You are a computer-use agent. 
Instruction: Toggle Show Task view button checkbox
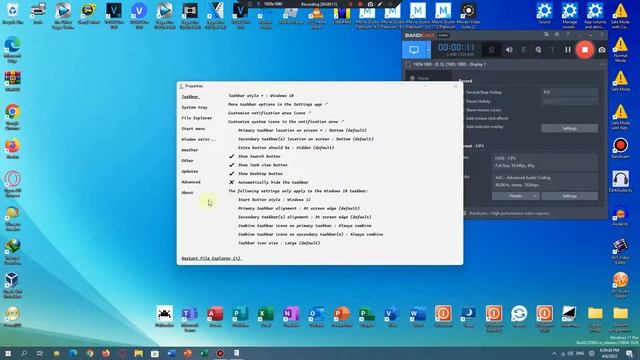point(258,165)
